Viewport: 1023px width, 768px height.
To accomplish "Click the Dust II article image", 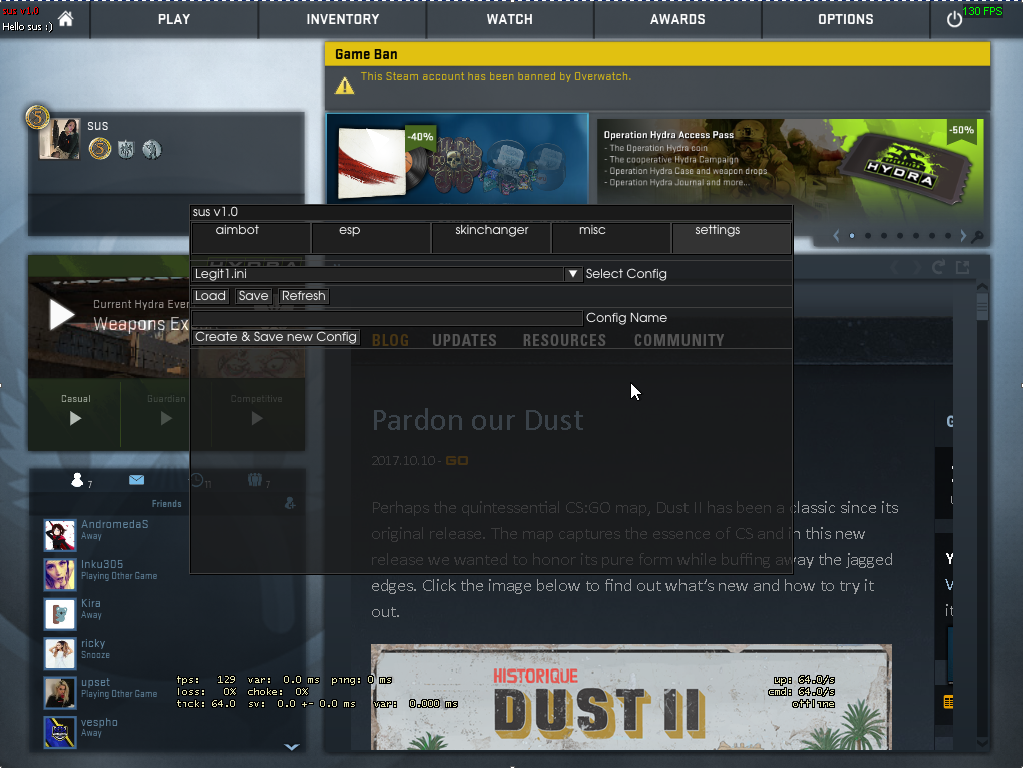I will [631, 697].
